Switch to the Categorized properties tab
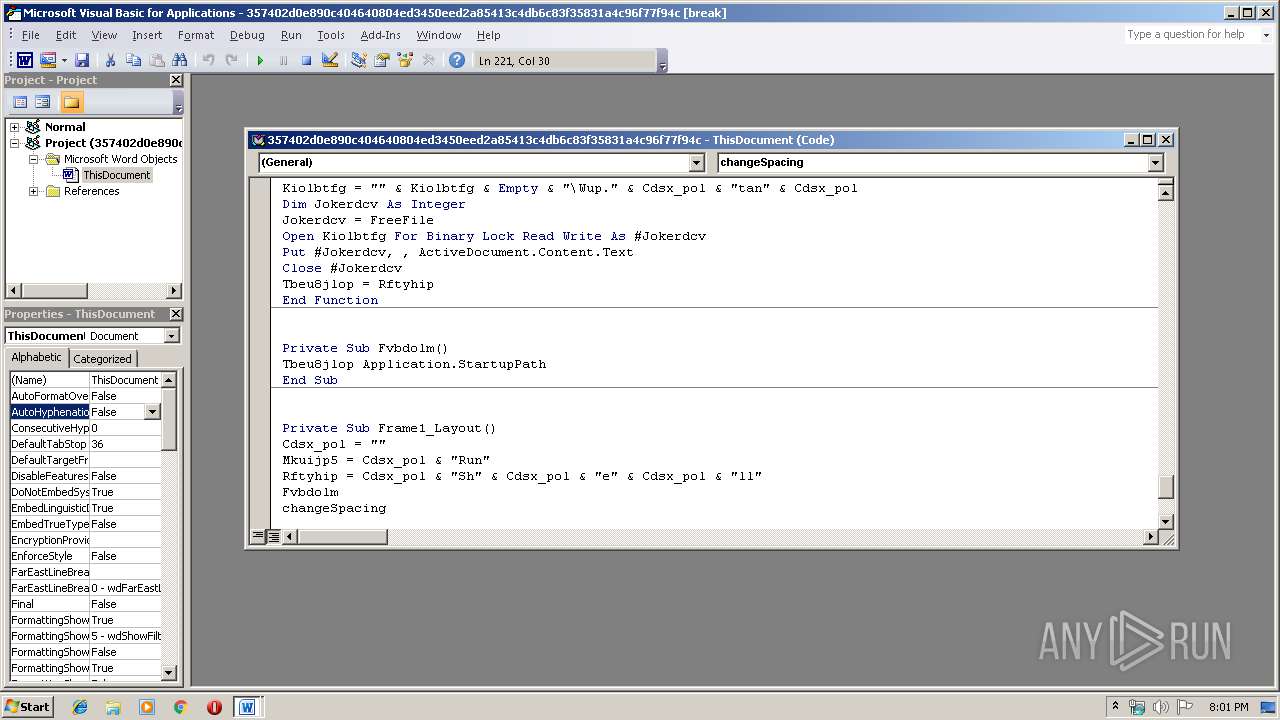 tap(102, 358)
